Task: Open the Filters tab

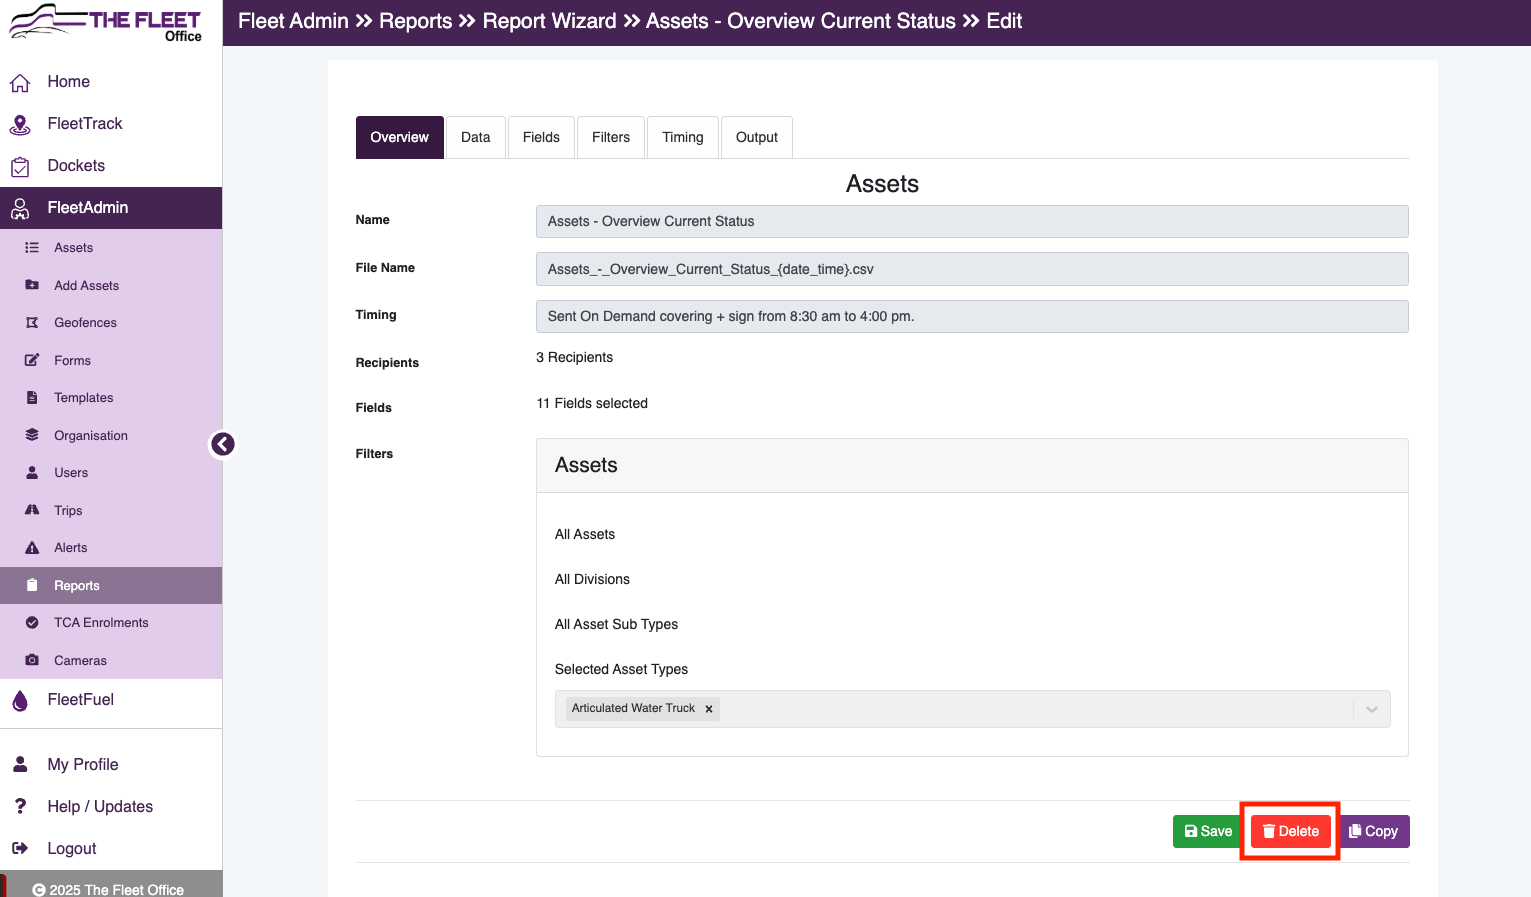Action: coord(611,137)
